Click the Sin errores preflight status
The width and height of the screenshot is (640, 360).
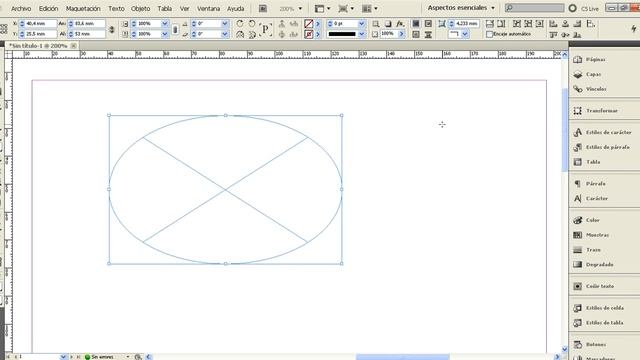[x=99, y=357]
